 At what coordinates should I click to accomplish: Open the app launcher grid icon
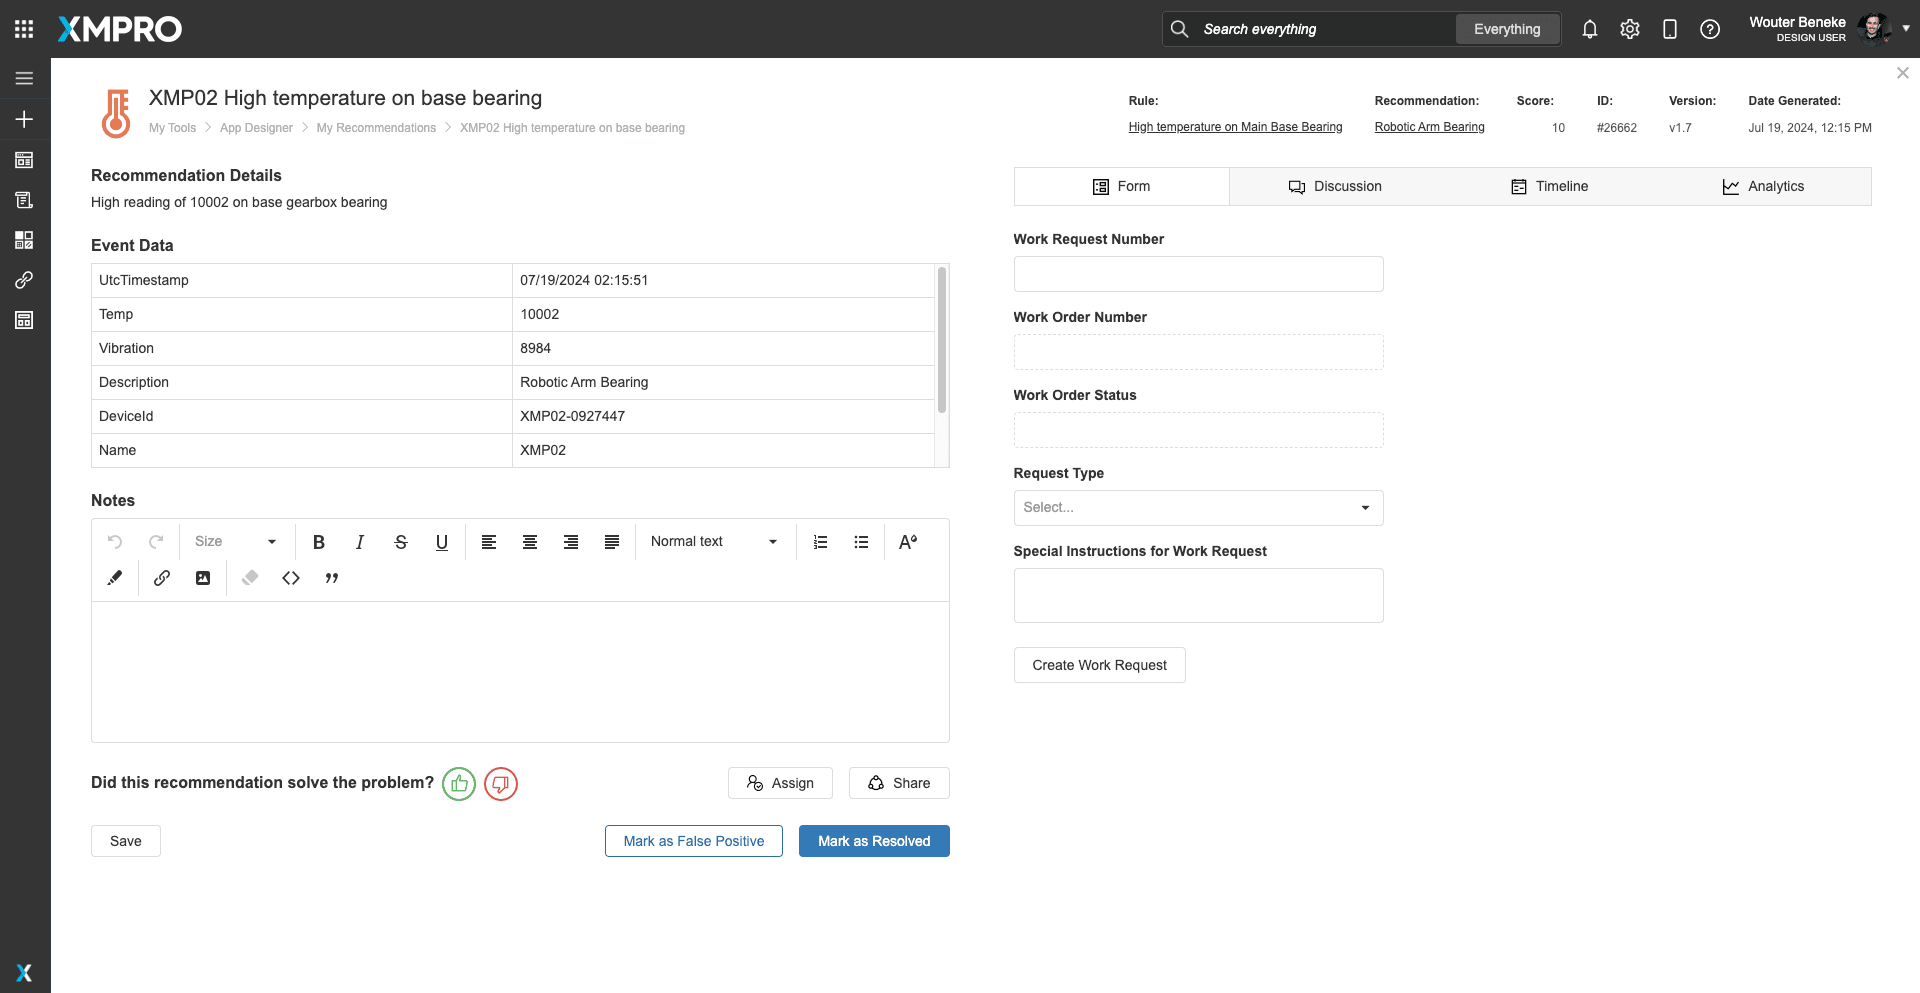click(24, 29)
